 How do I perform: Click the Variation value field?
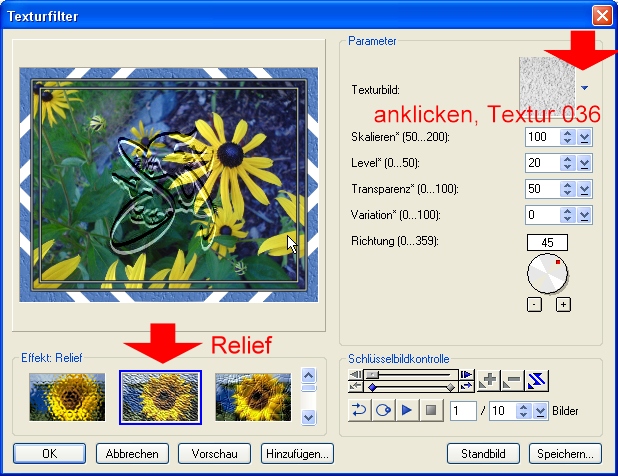coord(542,215)
